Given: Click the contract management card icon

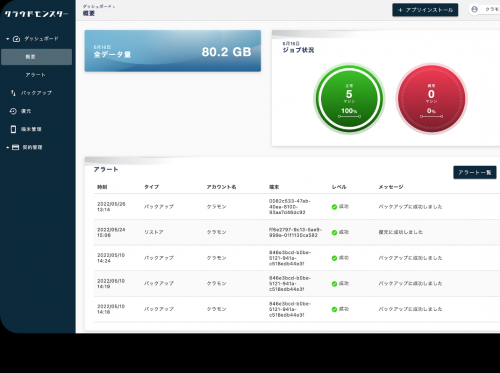Looking at the screenshot, I should [x=15, y=147].
